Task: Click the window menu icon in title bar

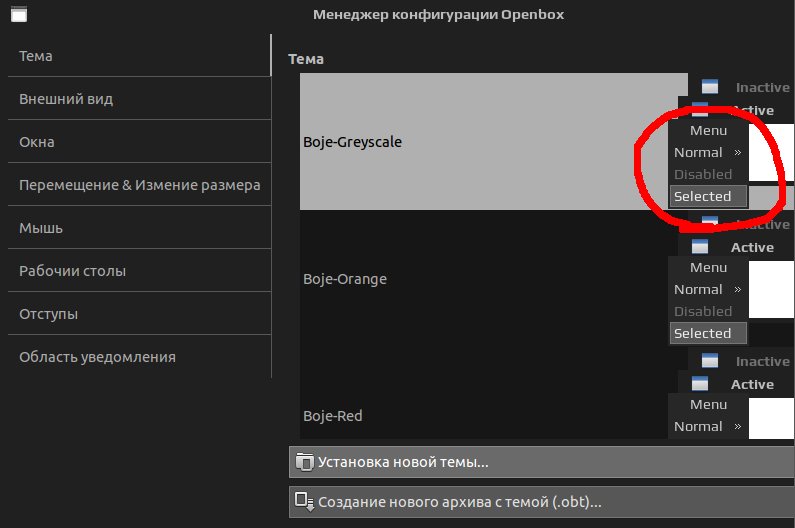Action: 15,15
